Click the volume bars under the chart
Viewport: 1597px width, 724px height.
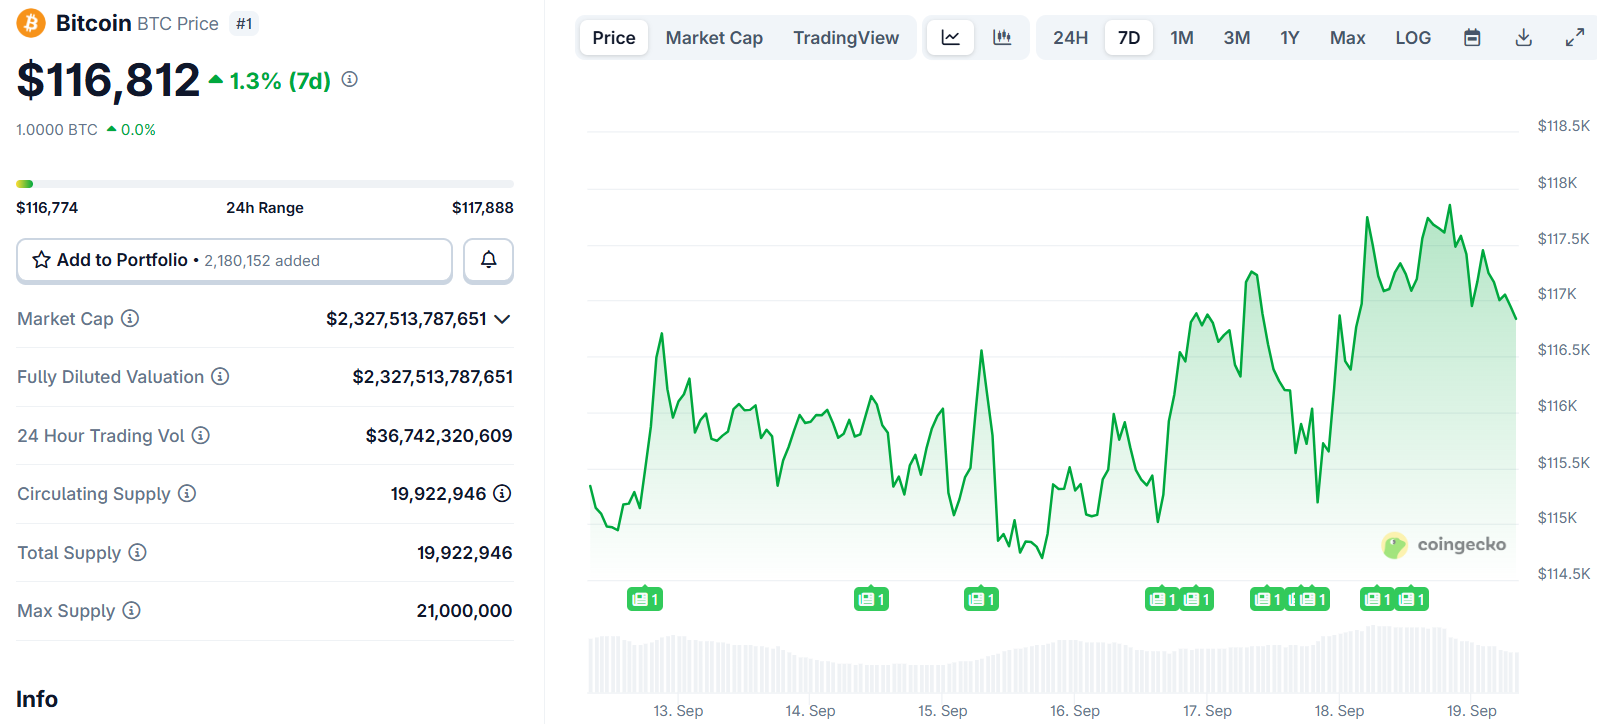coord(1054,662)
